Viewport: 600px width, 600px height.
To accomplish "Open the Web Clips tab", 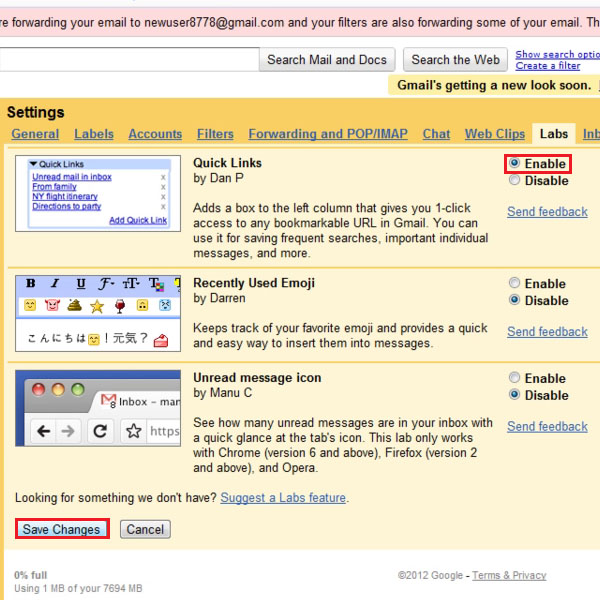I will 495,134.
